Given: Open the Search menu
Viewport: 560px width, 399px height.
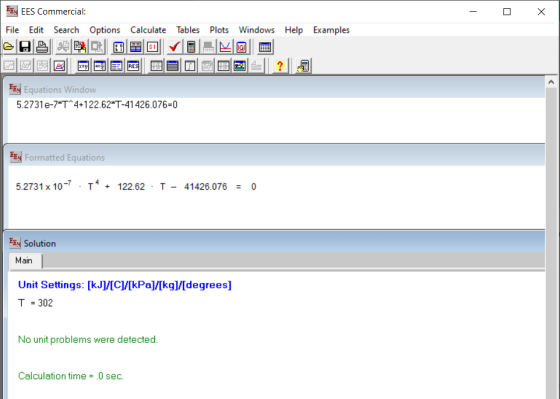Looking at the screenshot, I should coord(66,30).
